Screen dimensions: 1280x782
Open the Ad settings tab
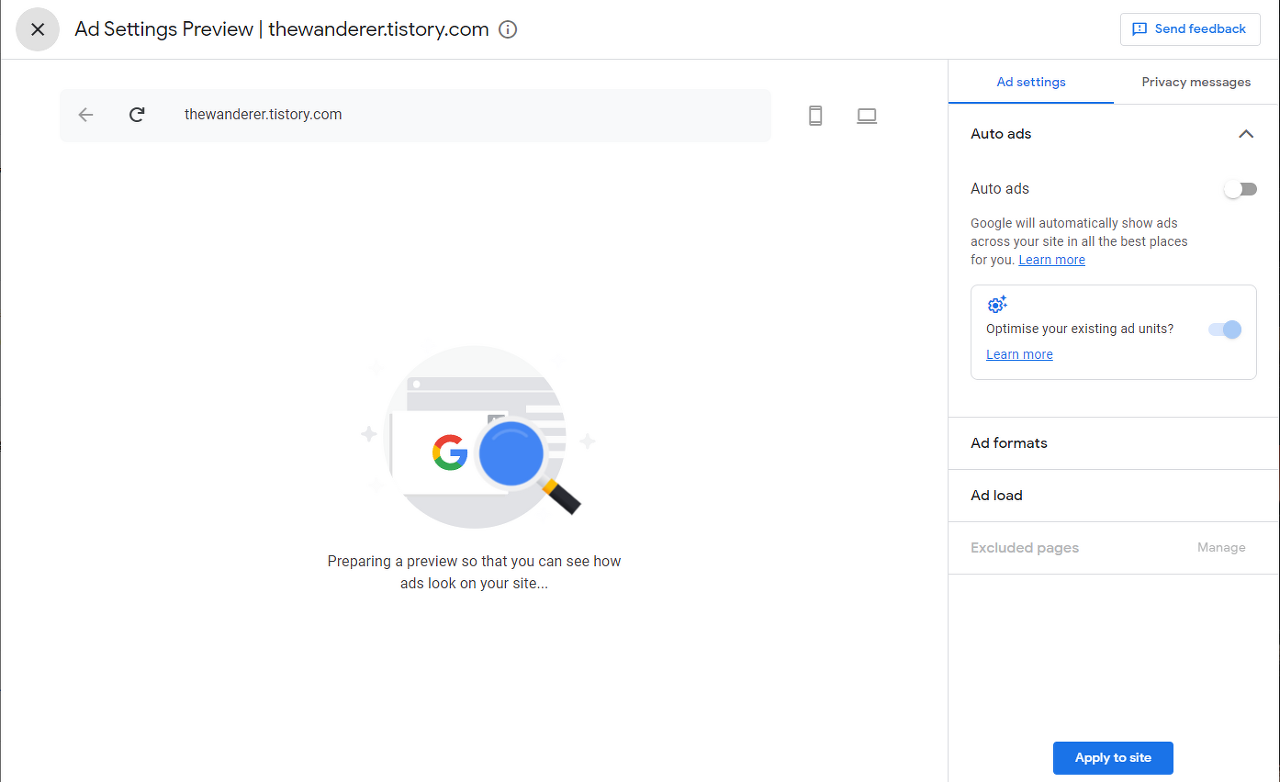pos(1031,82)
